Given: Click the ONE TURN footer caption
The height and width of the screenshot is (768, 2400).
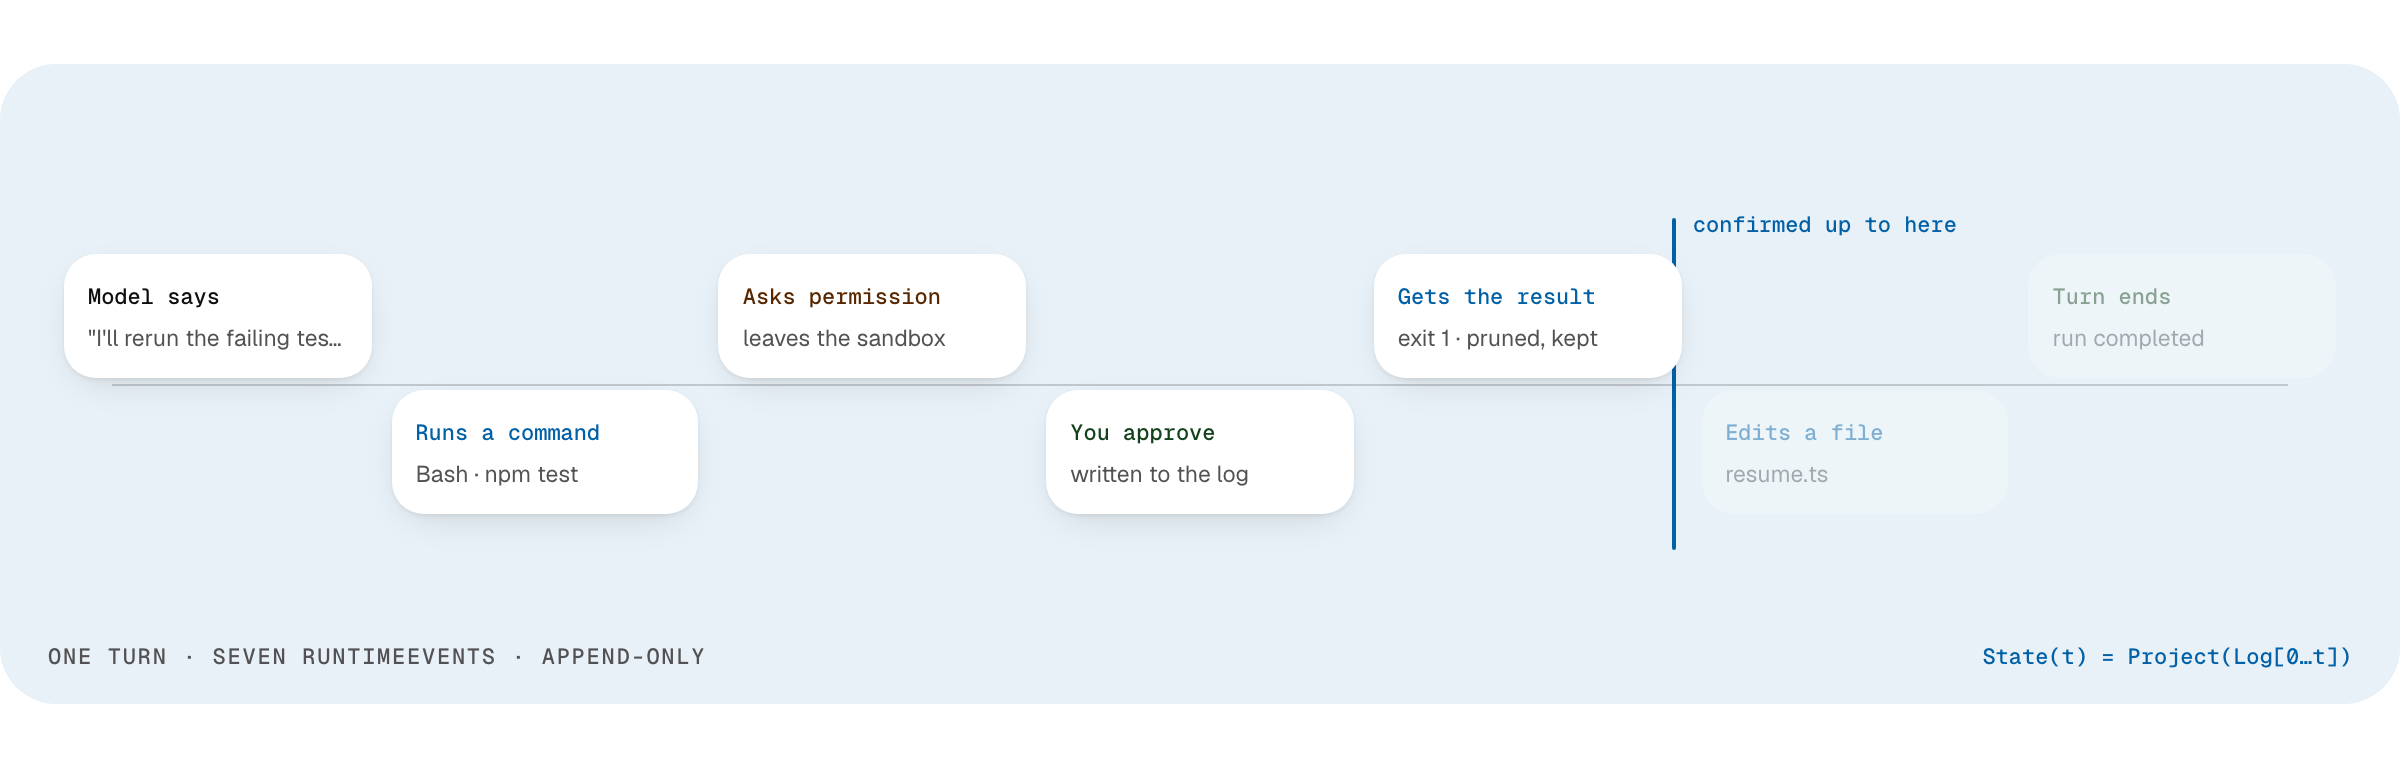Looking at the screenshot, I should pos(107,657).
